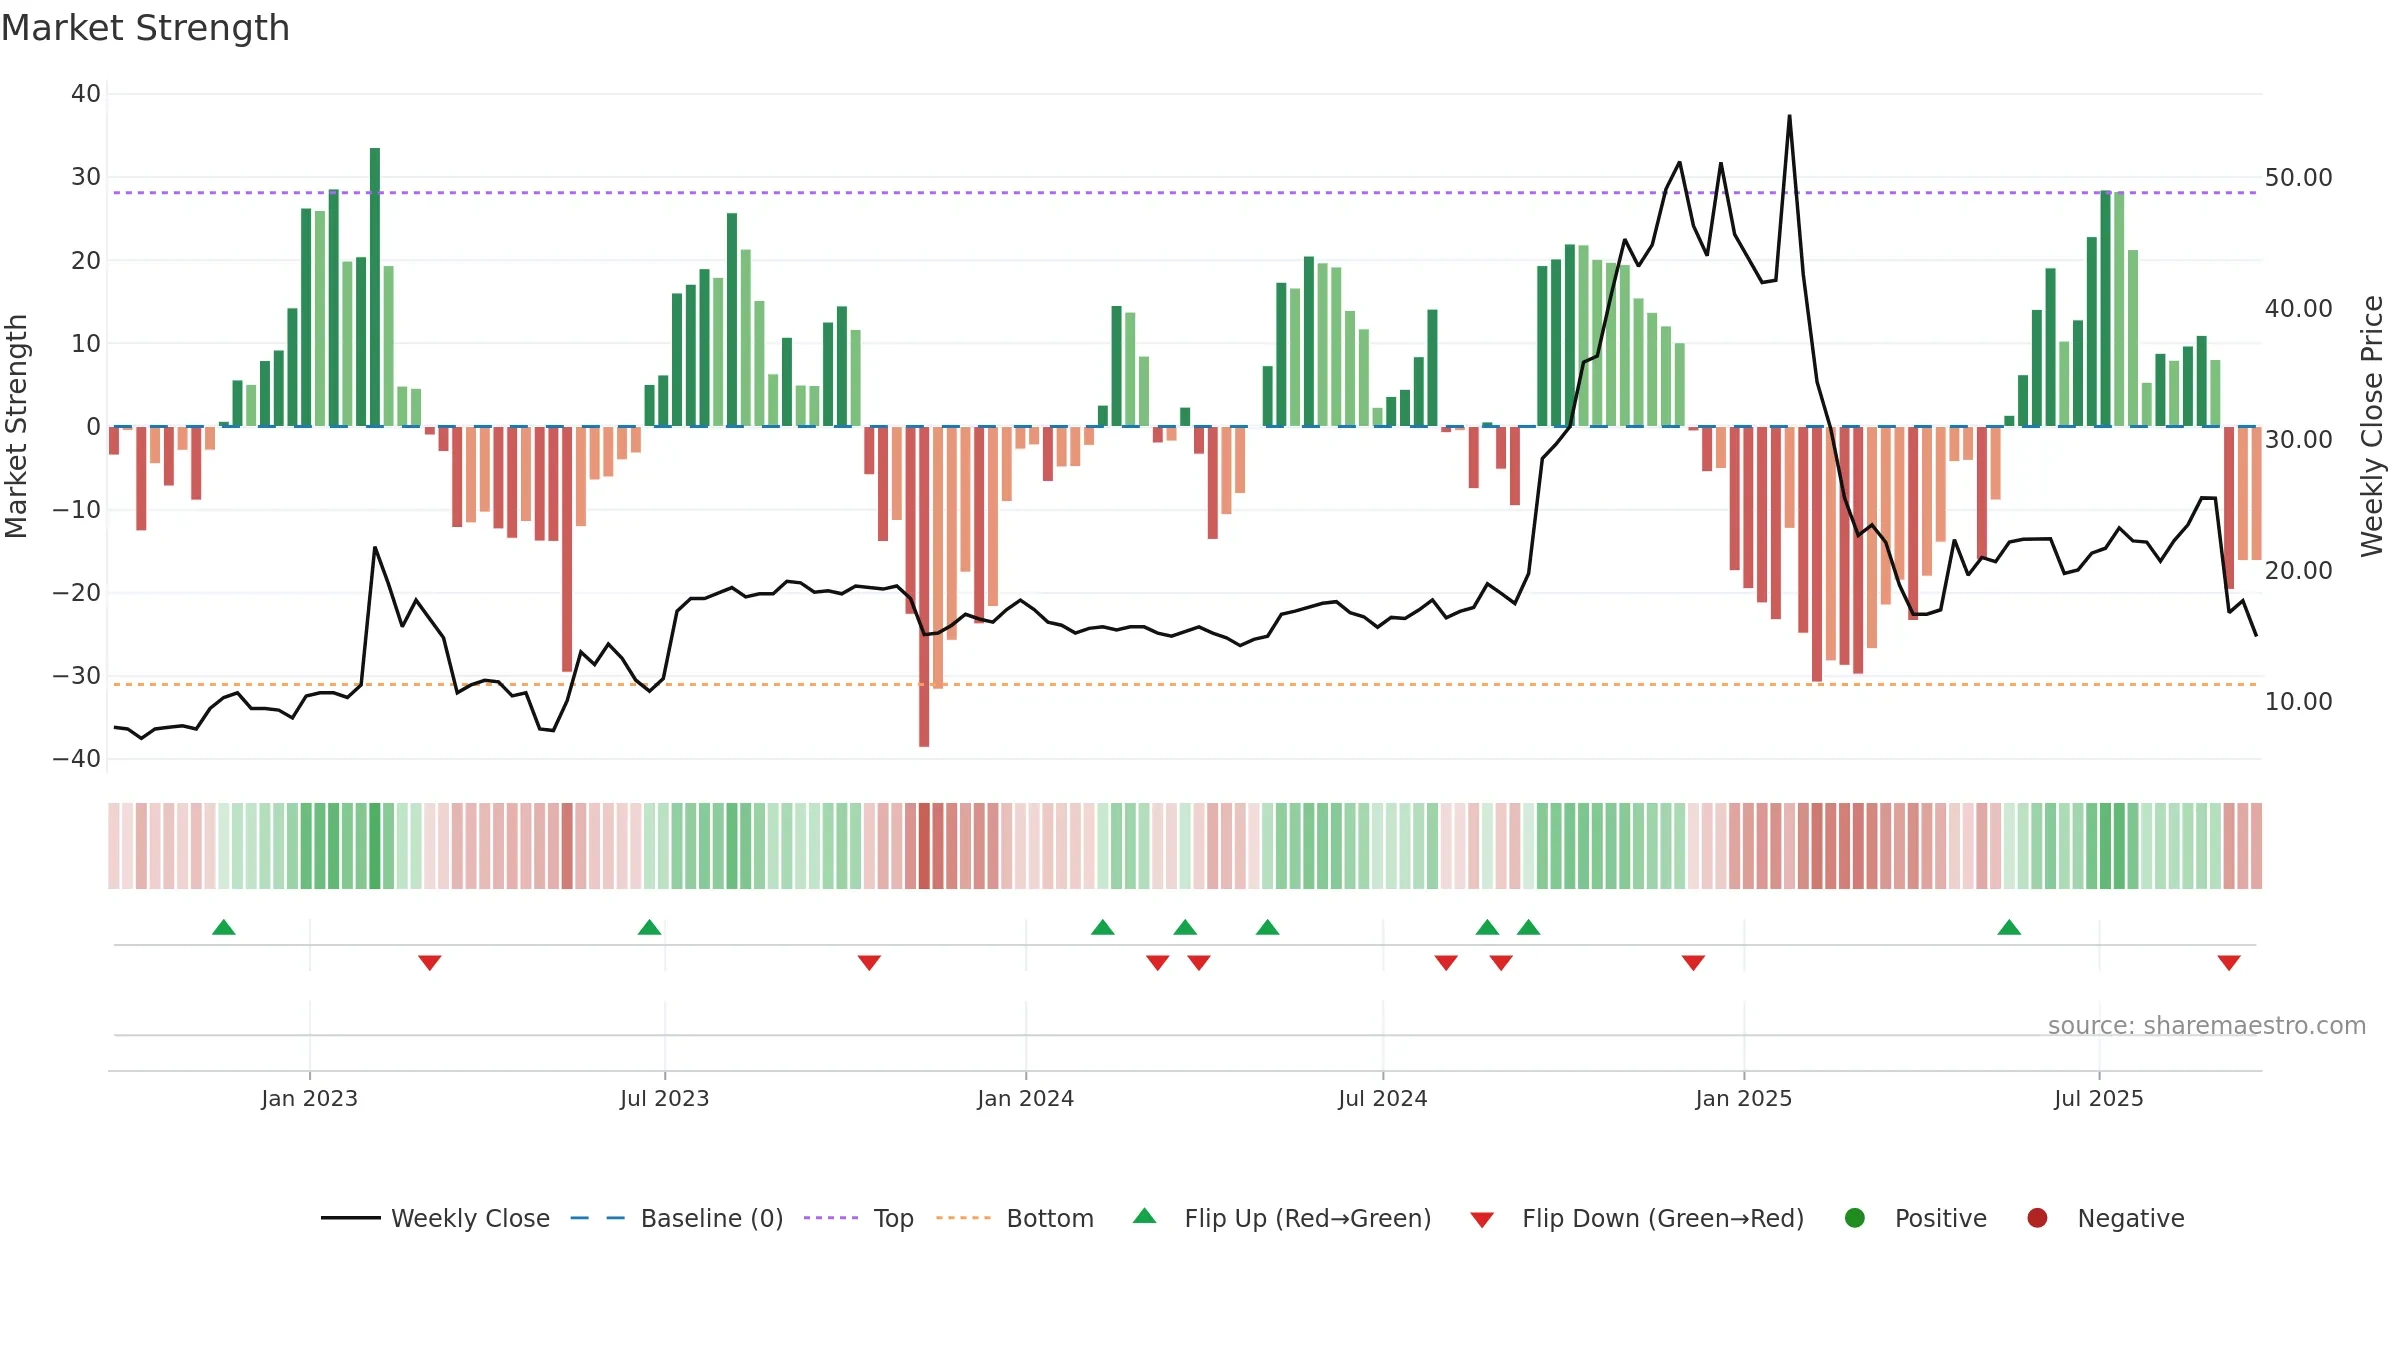Toggle the 'Baseline (0)' legend label
The image size is (2400, 1350).
(712, 1218)
